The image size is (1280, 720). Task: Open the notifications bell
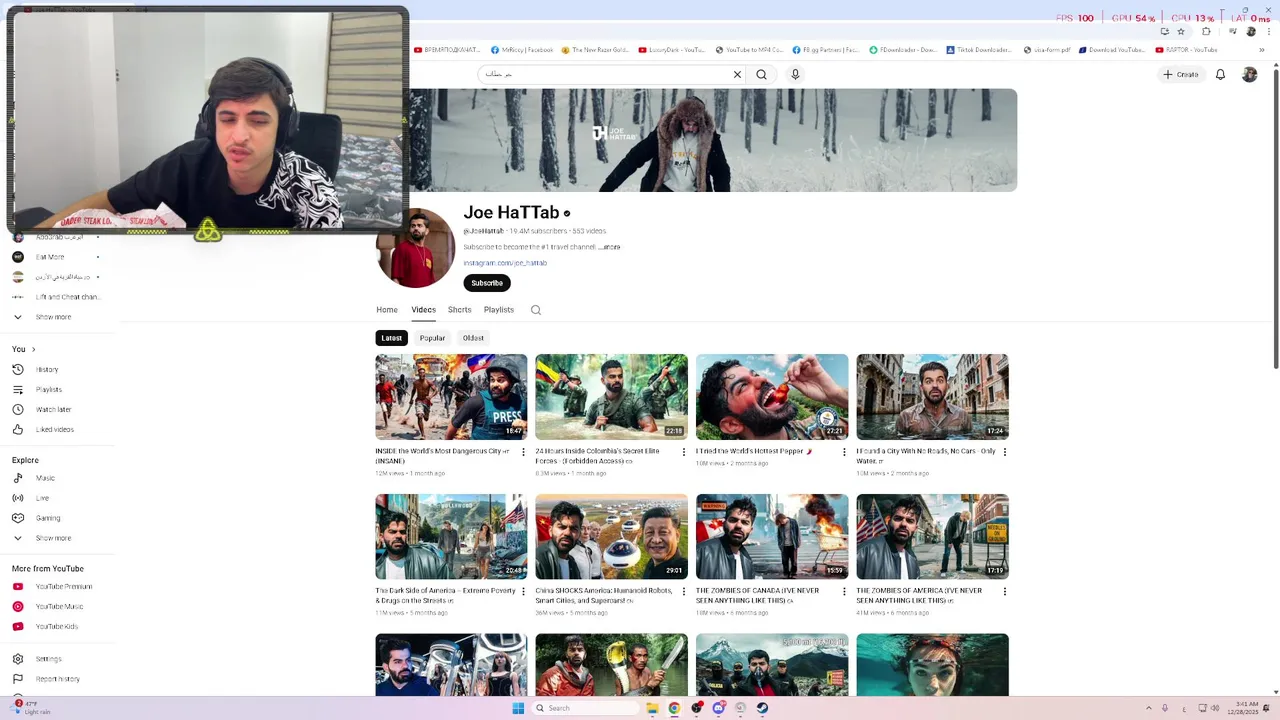tap(1220, 74)
